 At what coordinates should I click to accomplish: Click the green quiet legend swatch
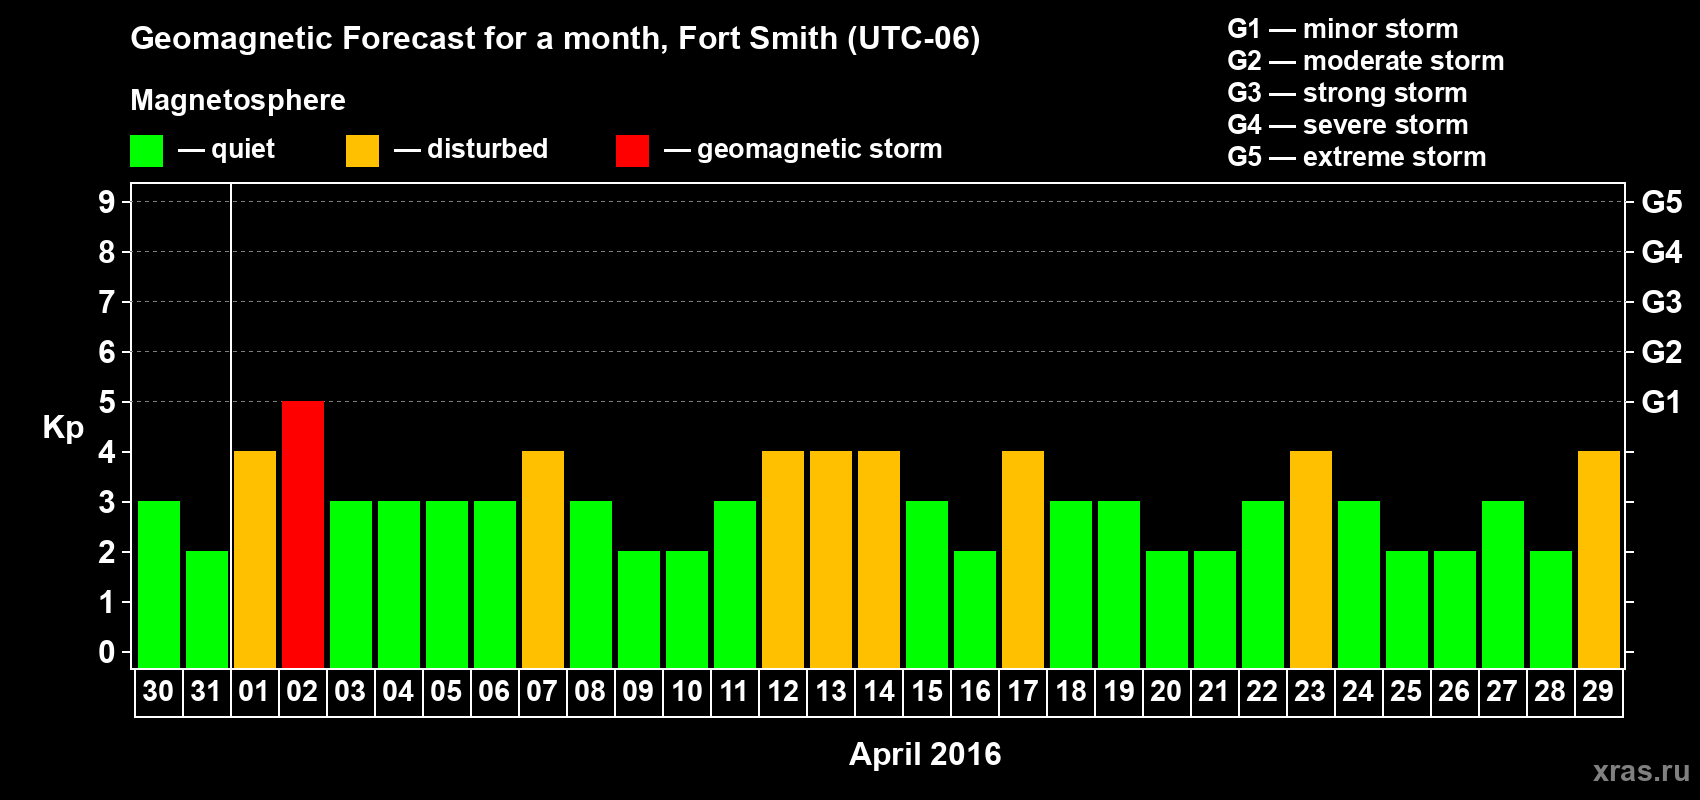tap(147, 151)
